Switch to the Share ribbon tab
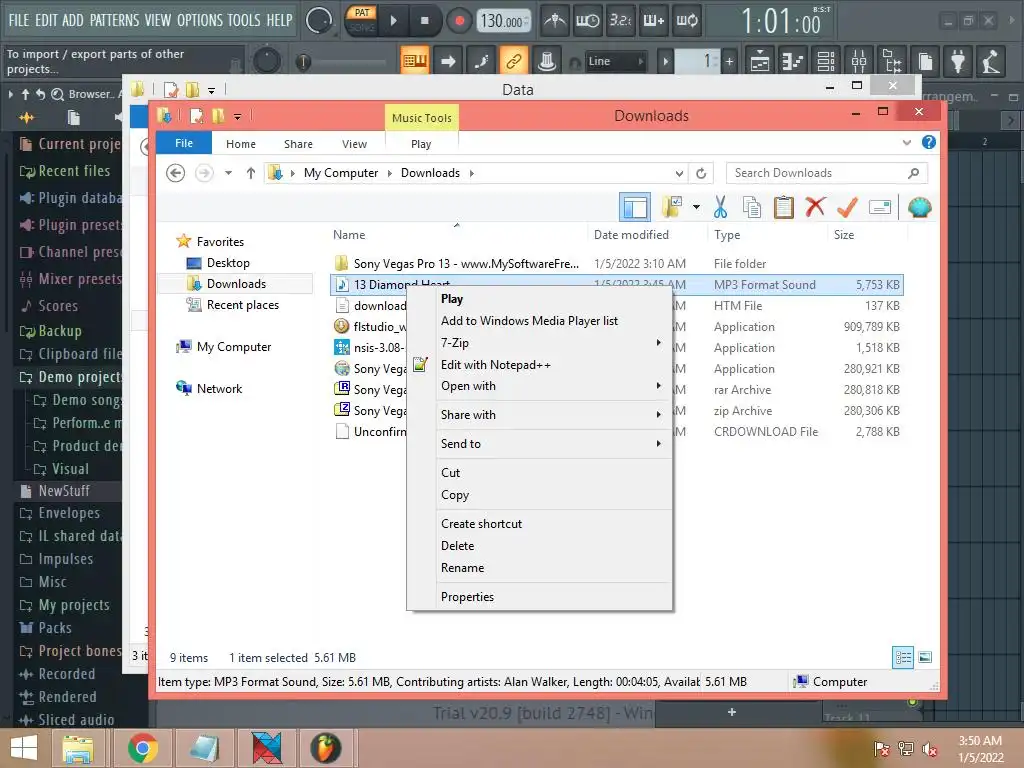This screenshot has height=768, width=1024. [x=298, y=144]
